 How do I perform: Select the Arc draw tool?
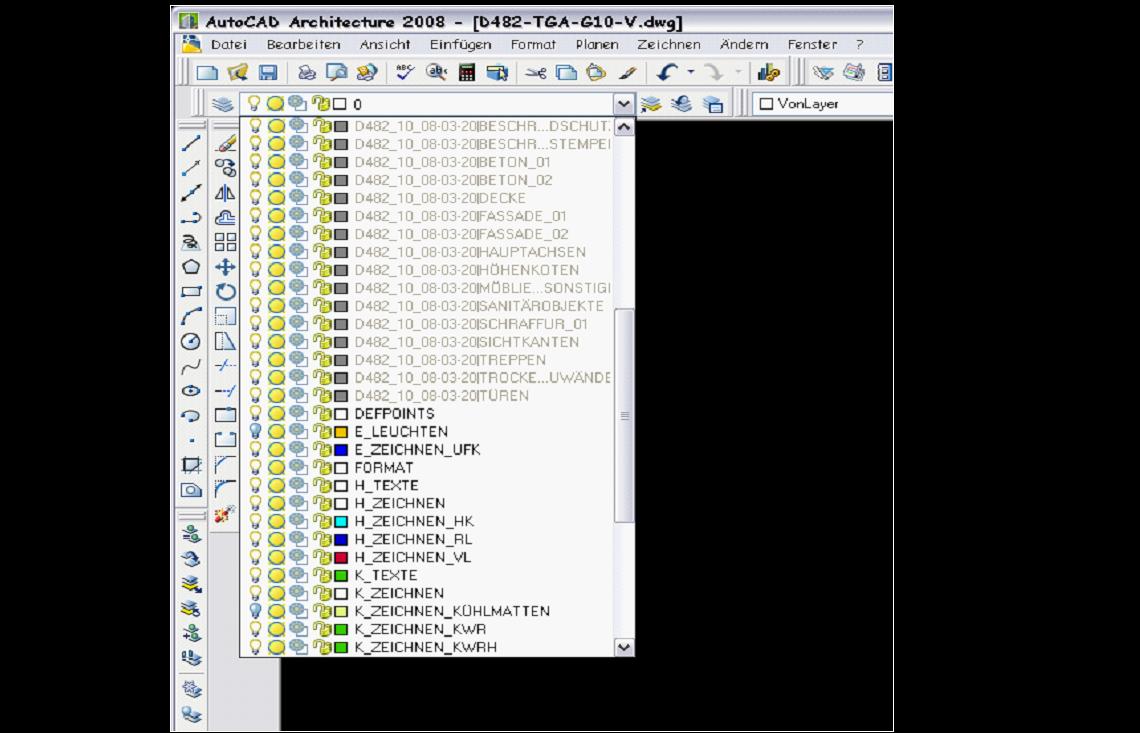[x=191, y=316]
